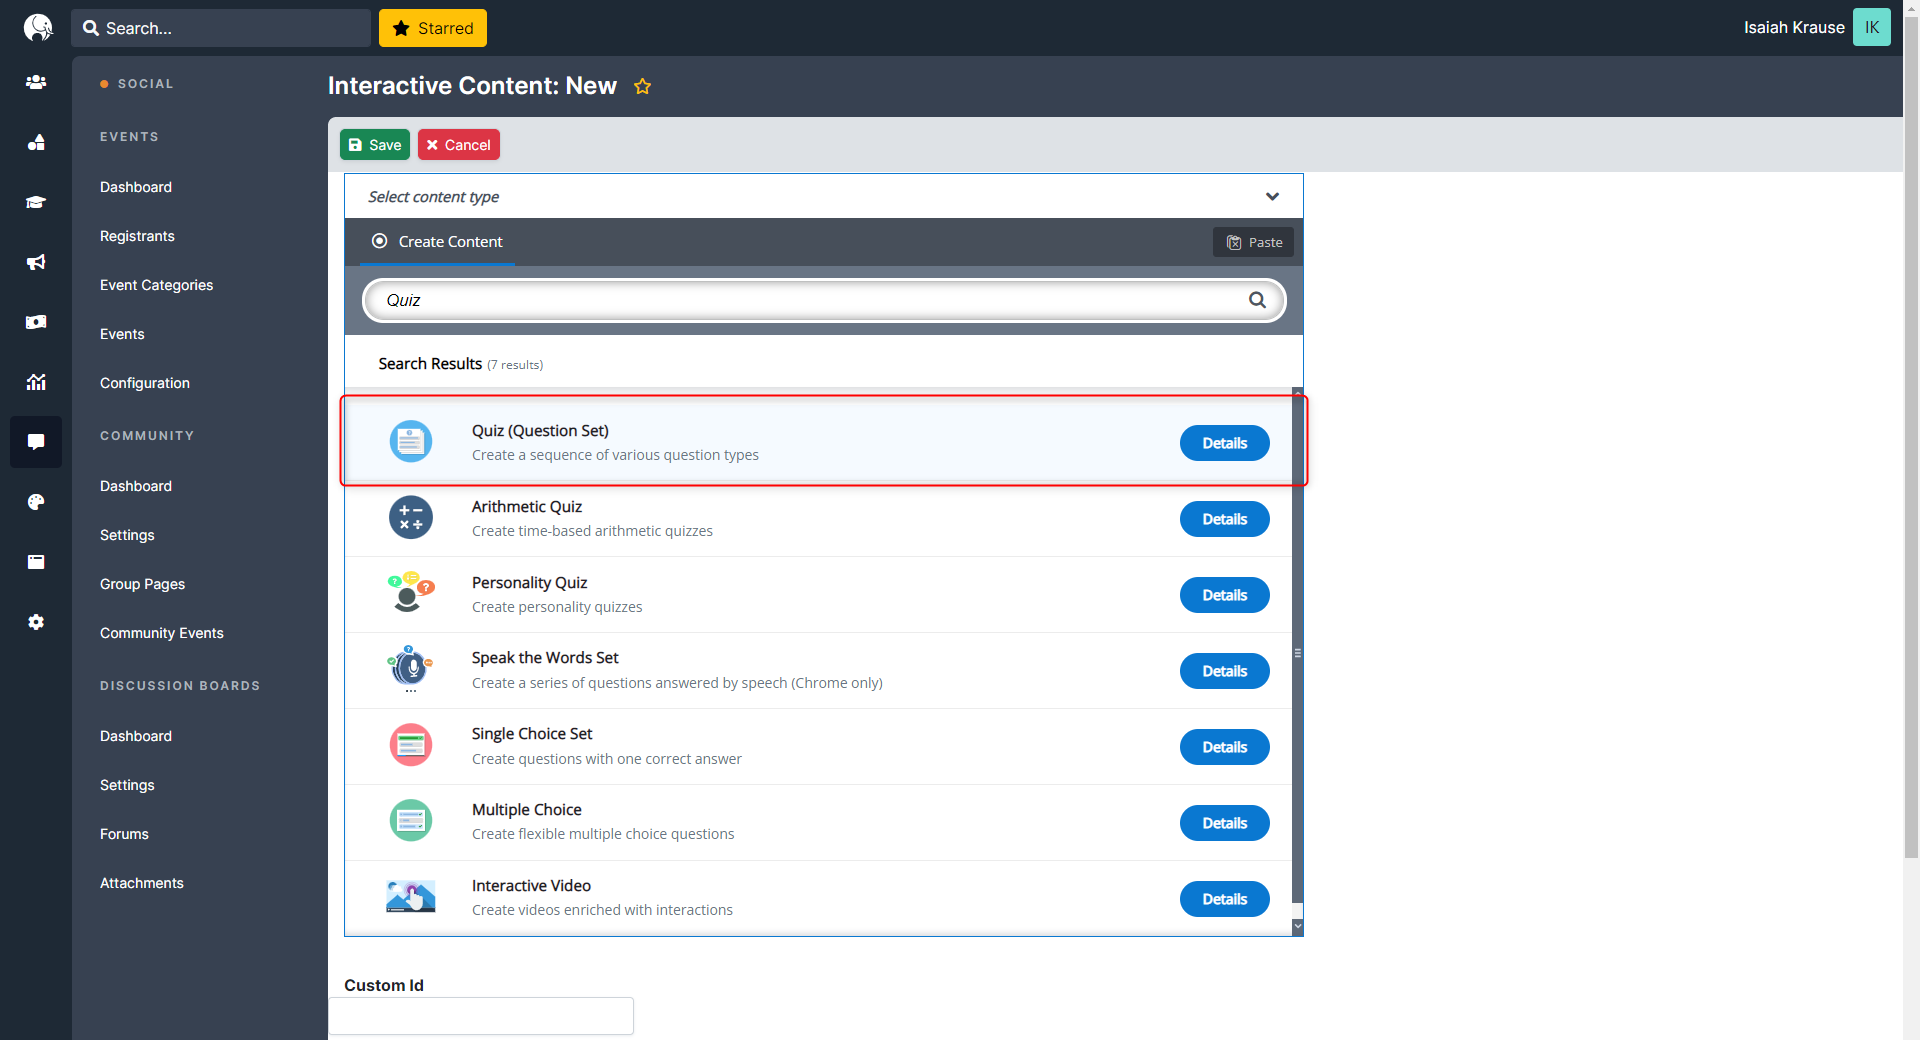Select the Personality Quiz title text
Image resolution: width=1920 pixels, height=1040 pixels.
[x=530, y=583]
